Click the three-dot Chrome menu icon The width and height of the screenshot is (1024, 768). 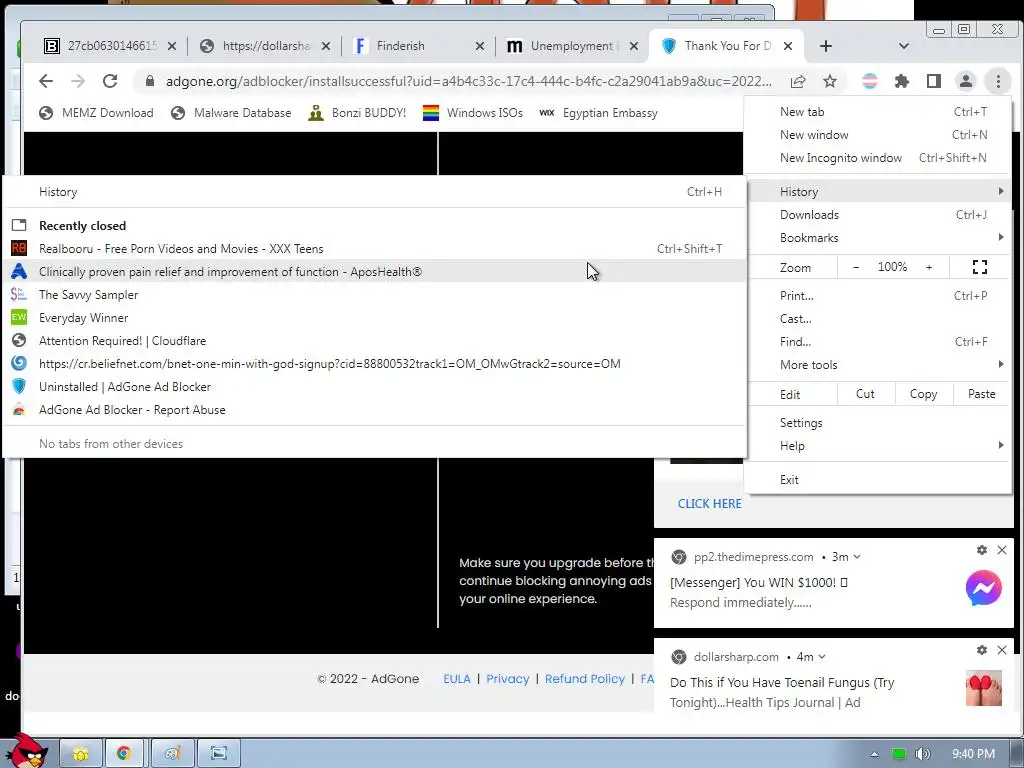click(998, 82)
